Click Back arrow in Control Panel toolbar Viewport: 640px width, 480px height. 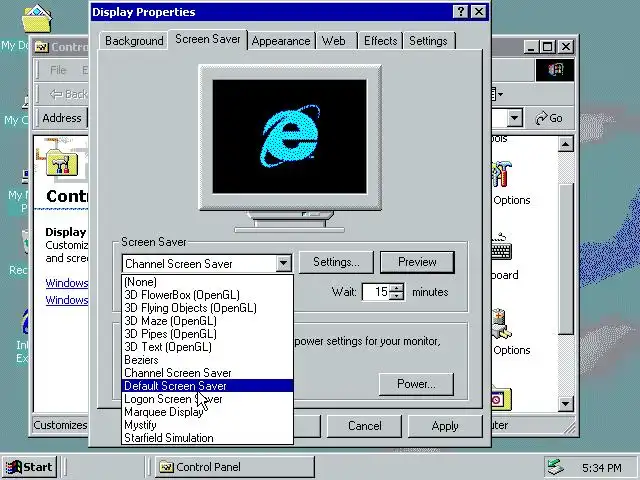click(69, 94)
